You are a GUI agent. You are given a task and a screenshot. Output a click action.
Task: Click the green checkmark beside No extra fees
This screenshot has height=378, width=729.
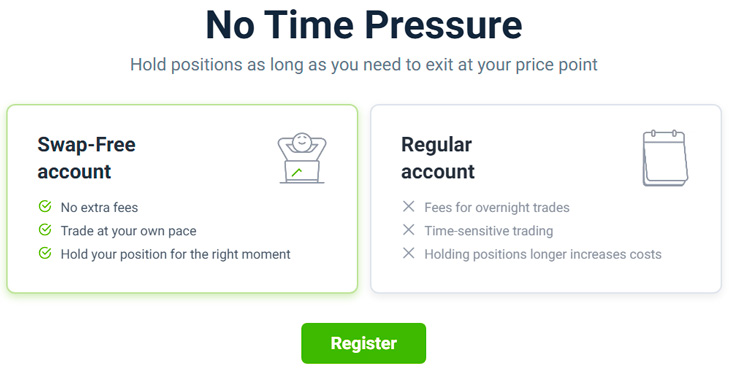45,206
